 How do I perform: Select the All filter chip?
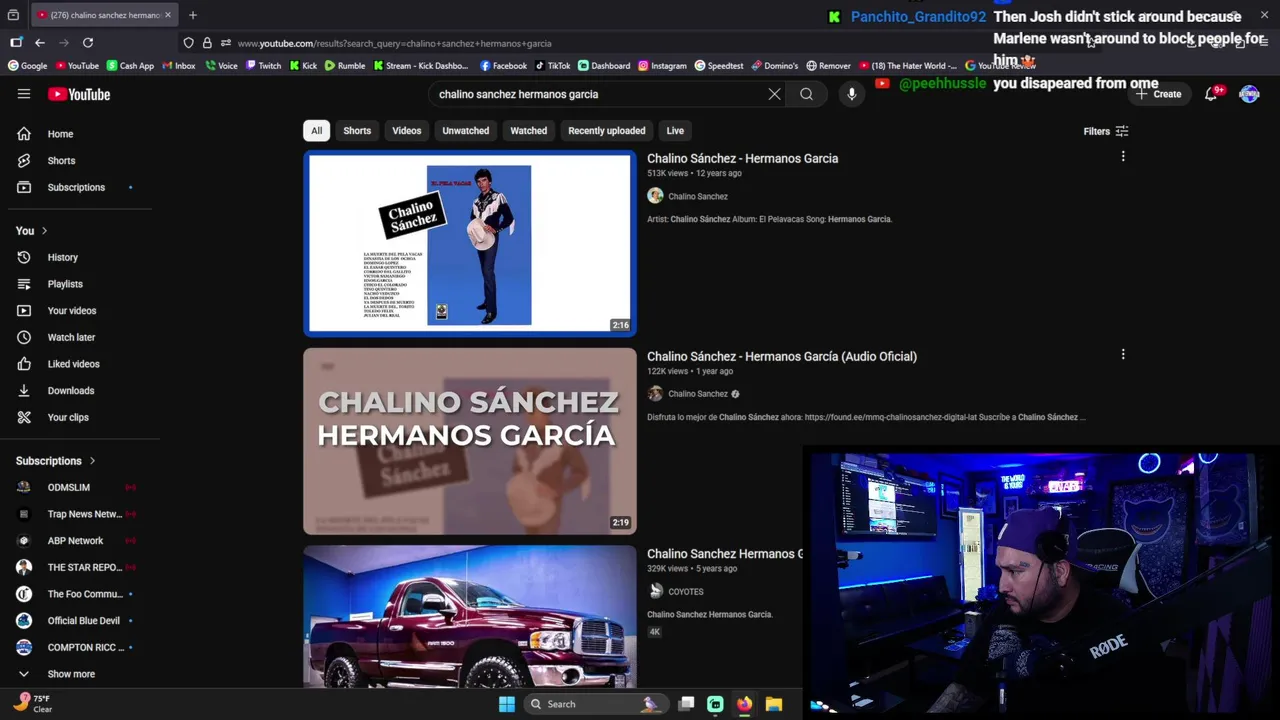tap(316, 131)
